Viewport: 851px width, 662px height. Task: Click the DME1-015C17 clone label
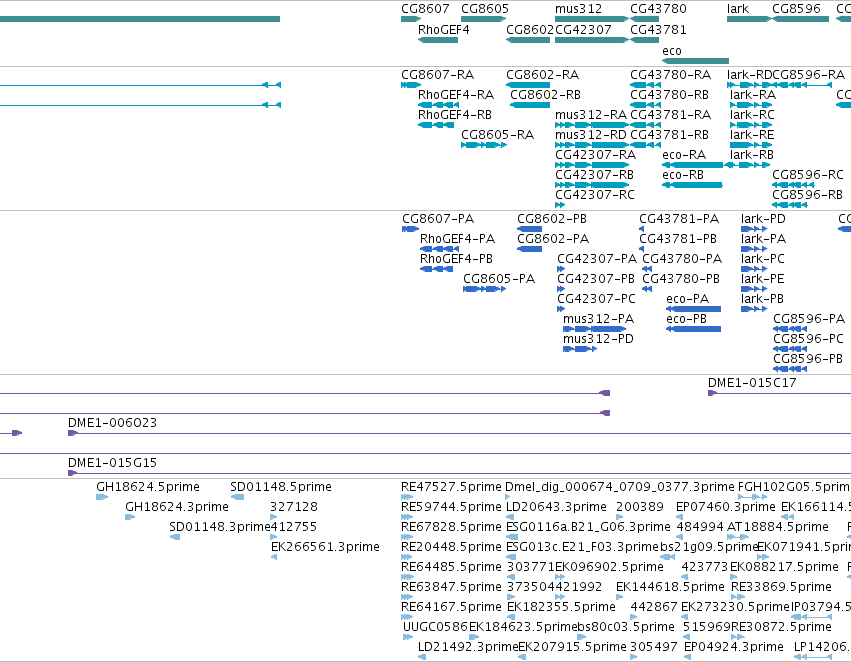752,383
